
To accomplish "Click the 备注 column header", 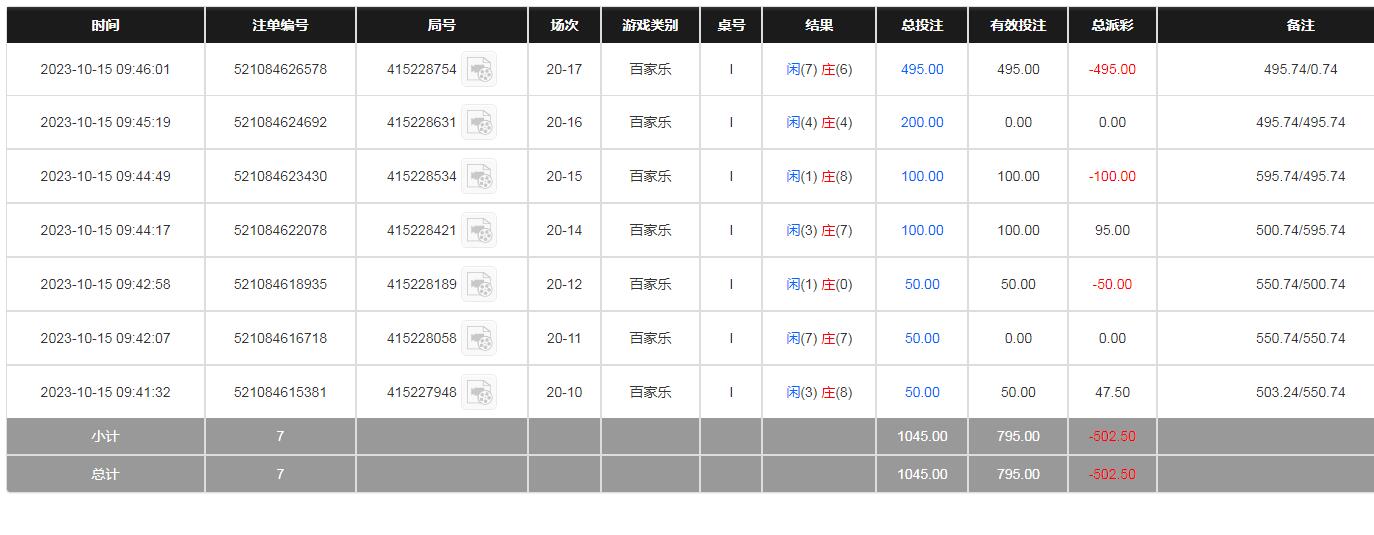I will [x=1300, y=25].
